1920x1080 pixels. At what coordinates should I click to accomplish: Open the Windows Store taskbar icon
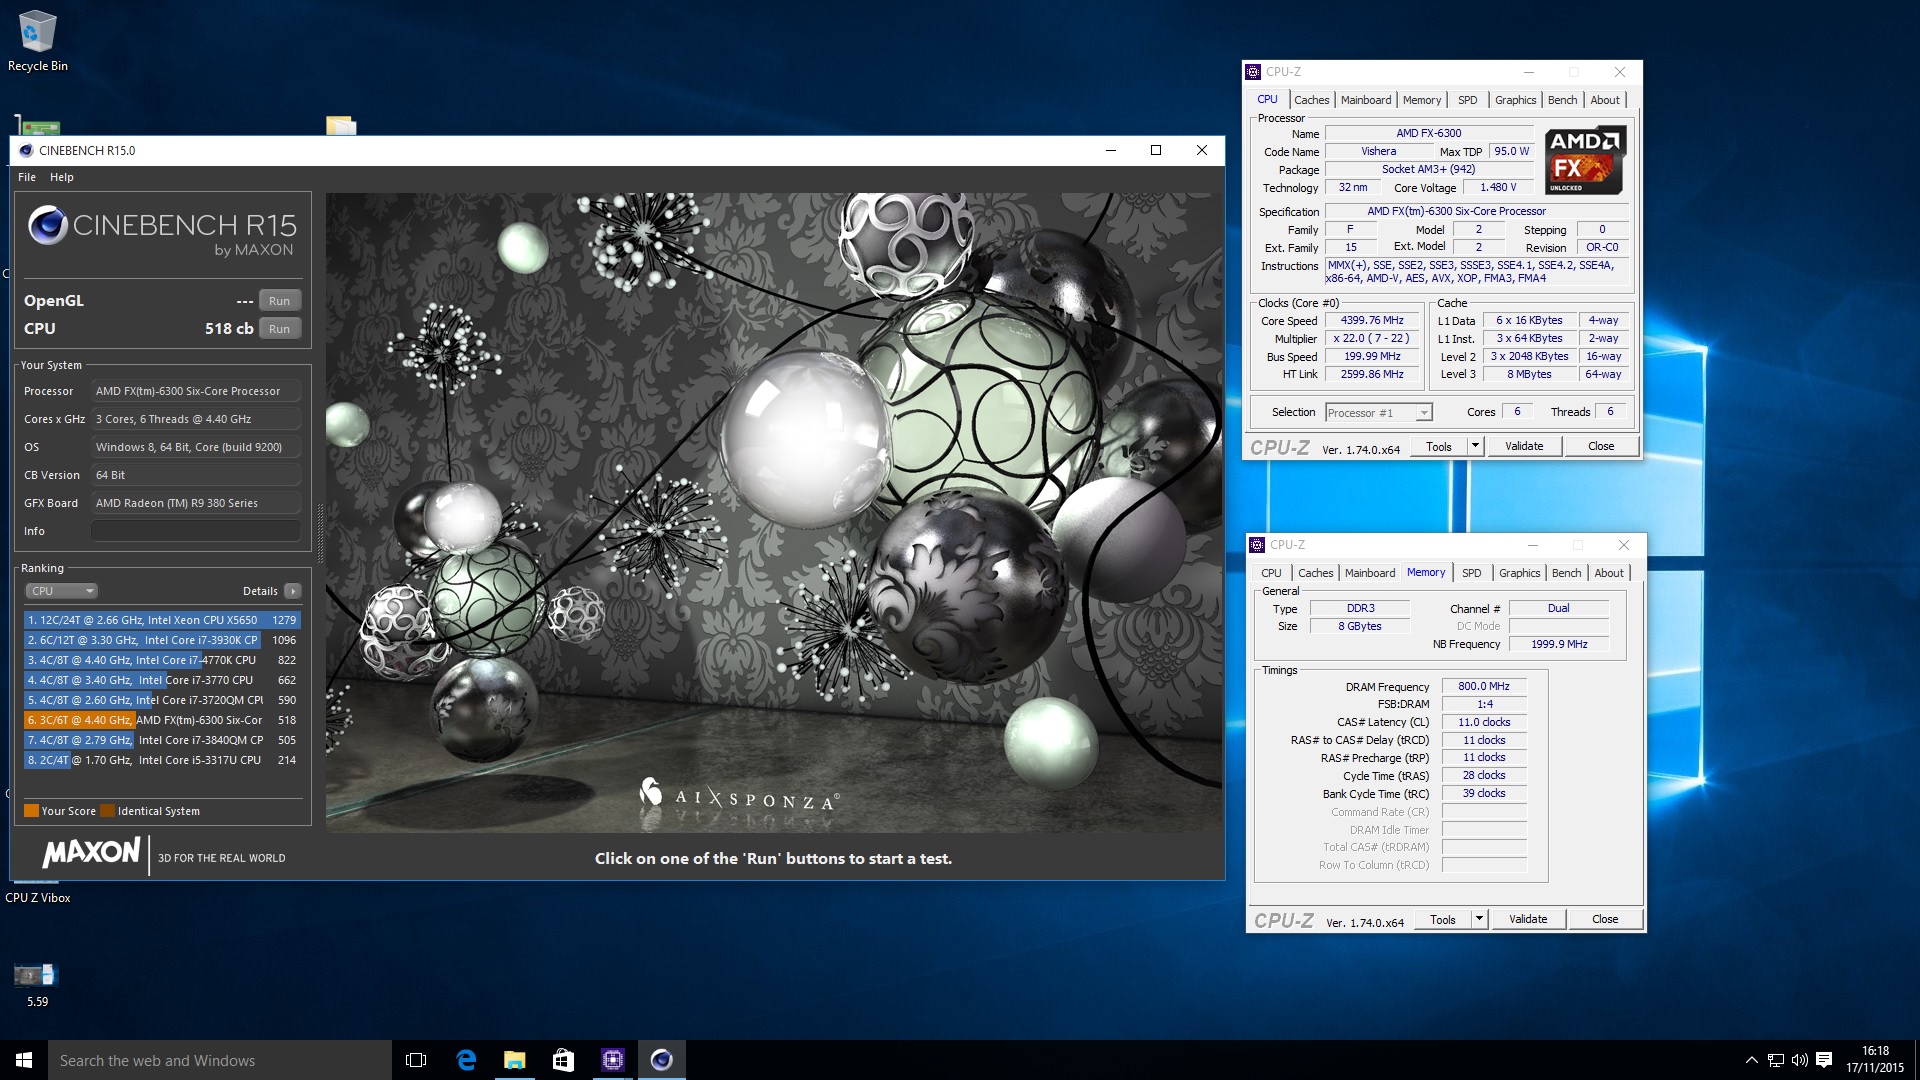[563, 1060]
